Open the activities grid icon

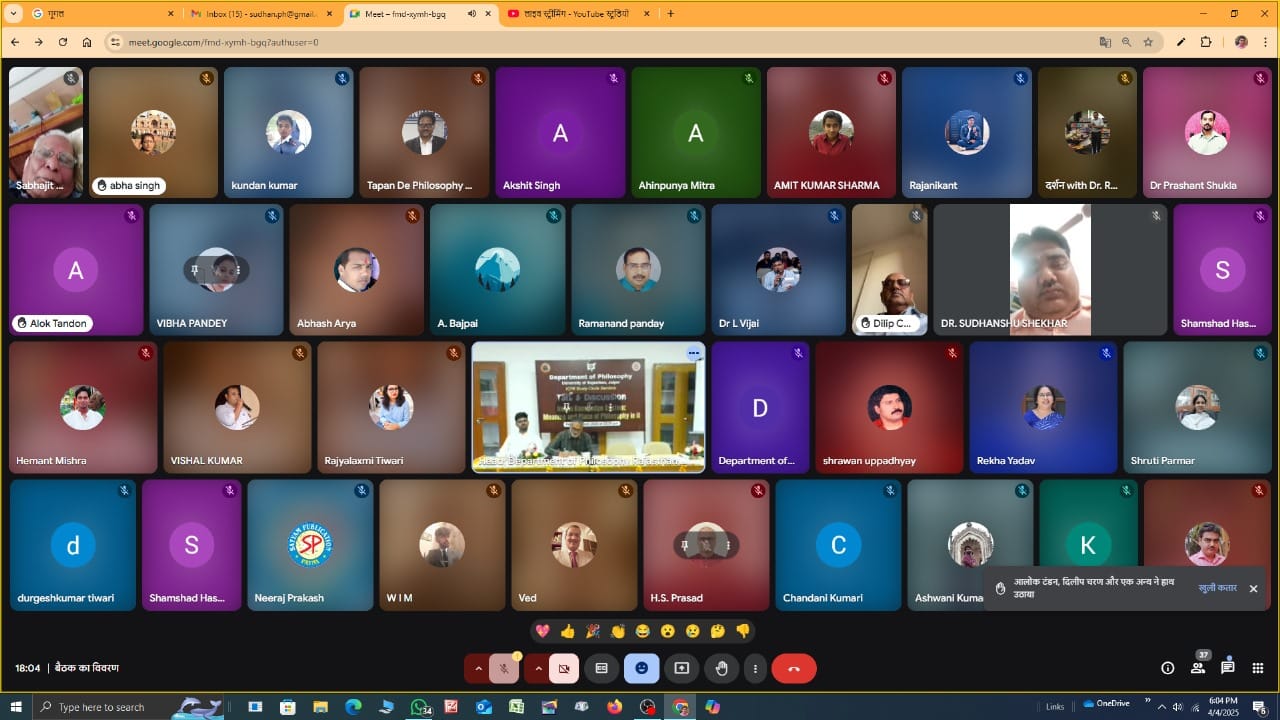click(1257, 668)
